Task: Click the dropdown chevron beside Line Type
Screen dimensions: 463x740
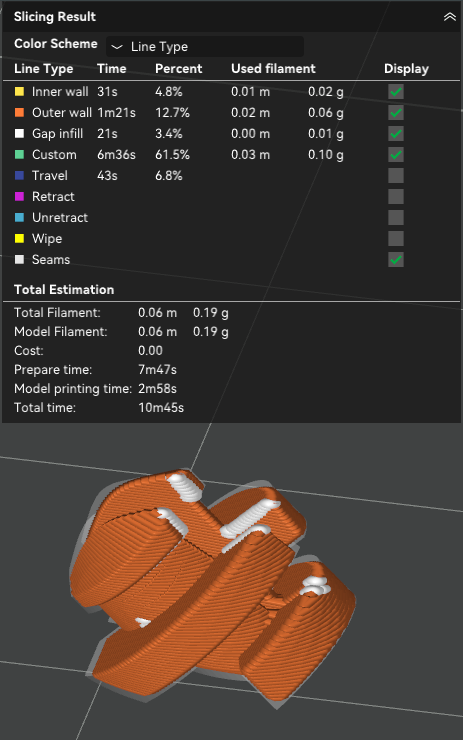Action: (x=117, y=47)
